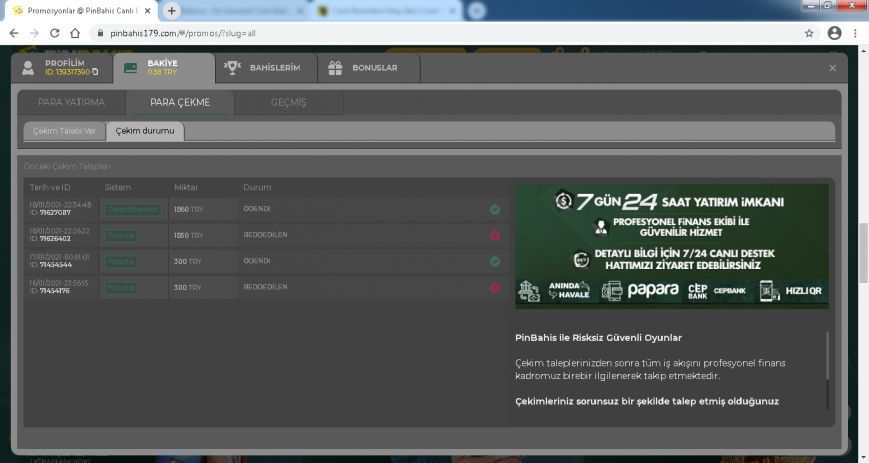Click the wallet icon in BAKİYE
This screenshot has height=463, width=869.
(131, 68)
